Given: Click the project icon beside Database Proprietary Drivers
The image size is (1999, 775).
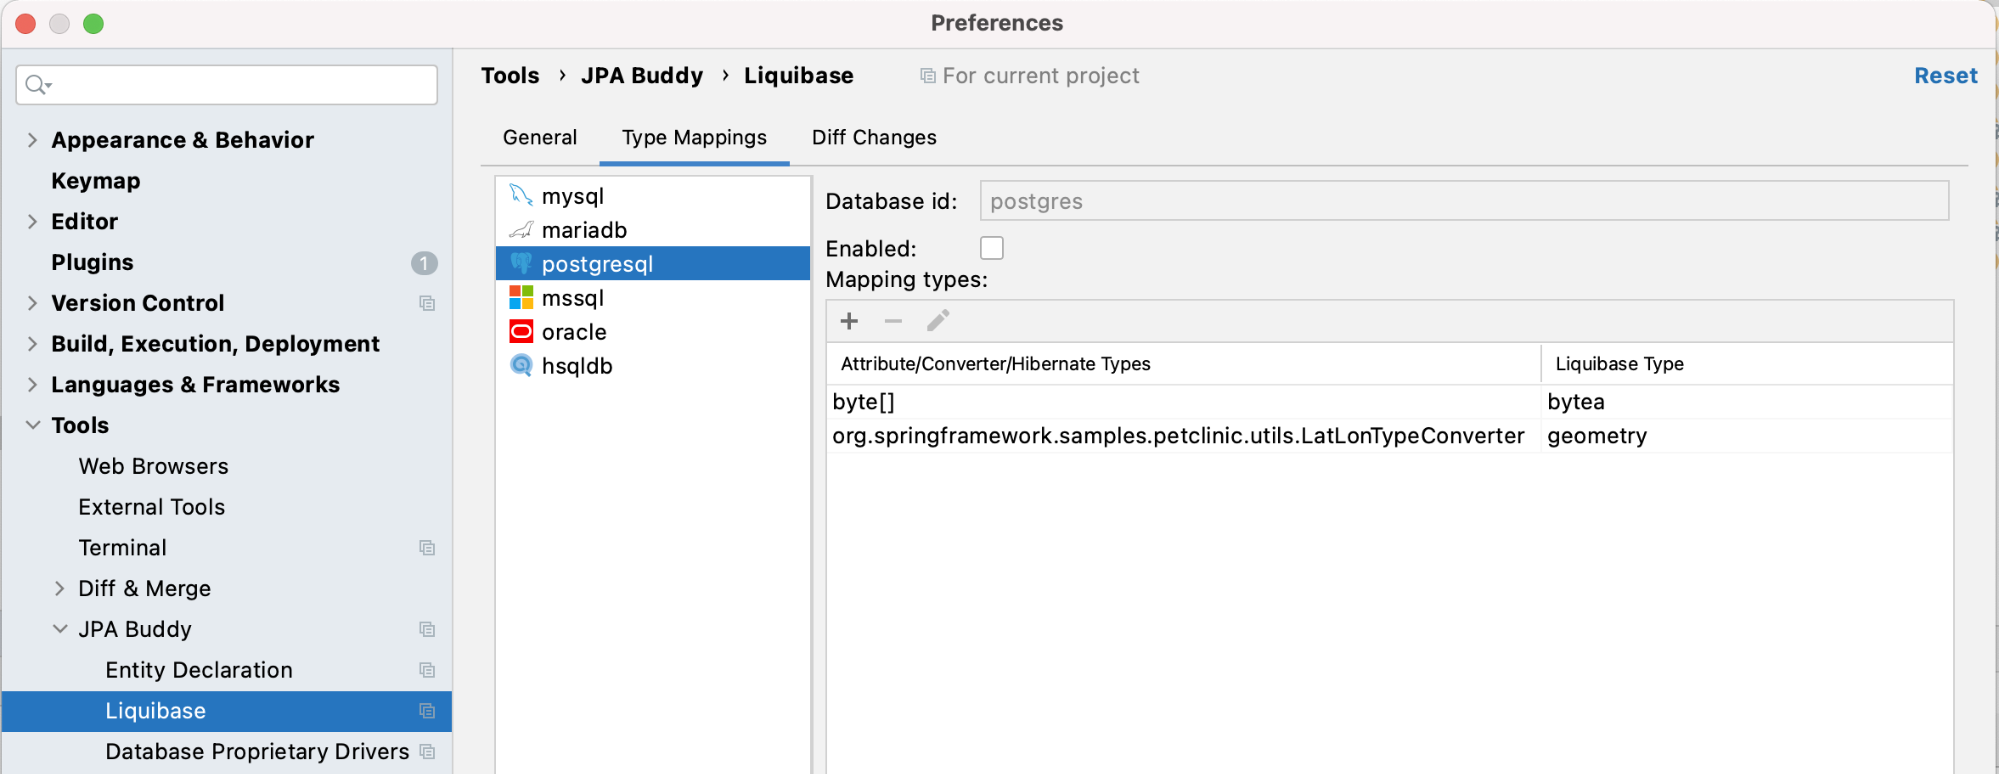Looking at the screenshot, I should pos(427,752).
